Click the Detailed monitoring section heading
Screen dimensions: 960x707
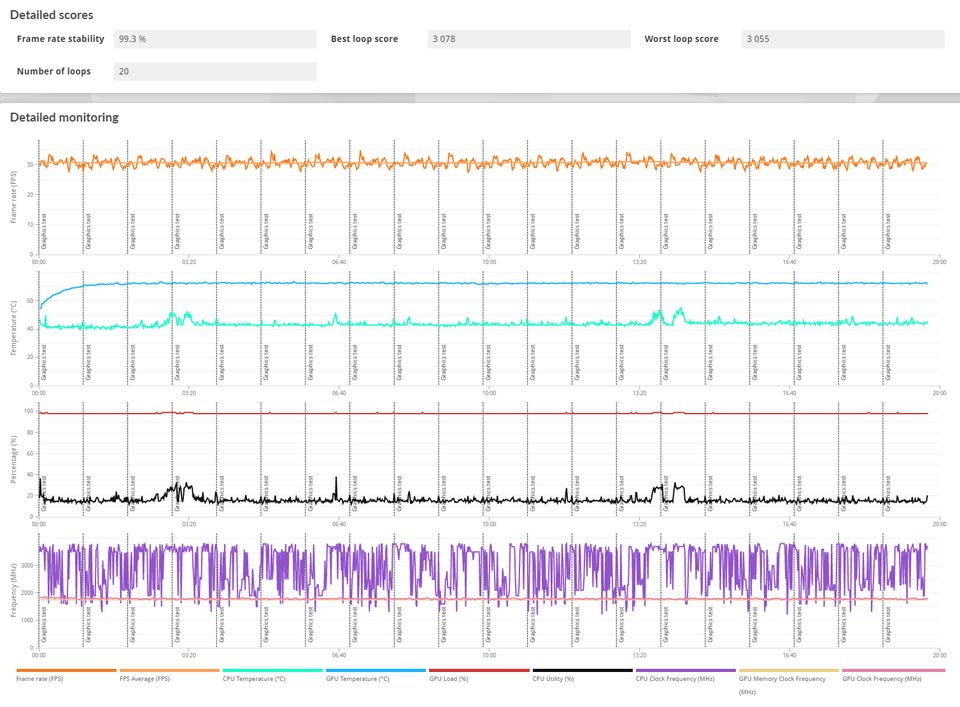(64, 117)
